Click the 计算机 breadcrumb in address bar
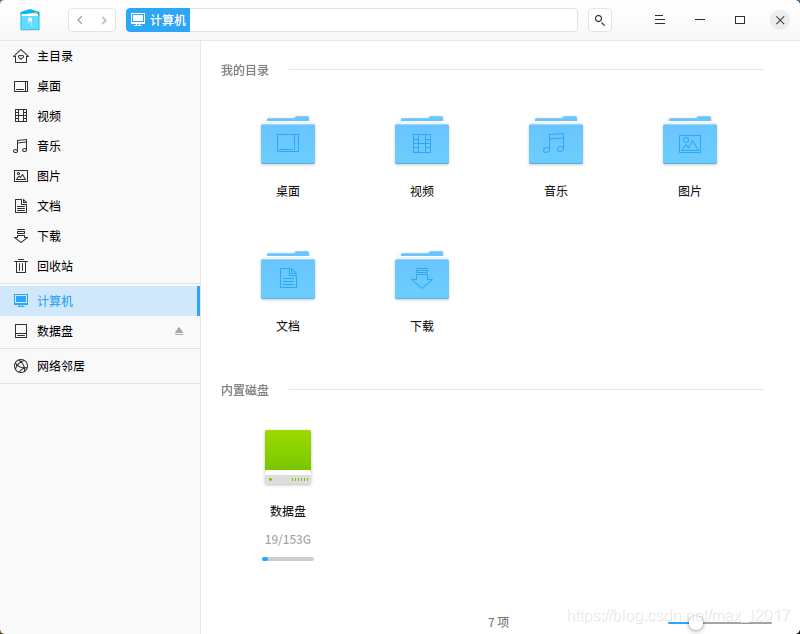The height and width of the screenshot is (634, 800). point(158,20)
